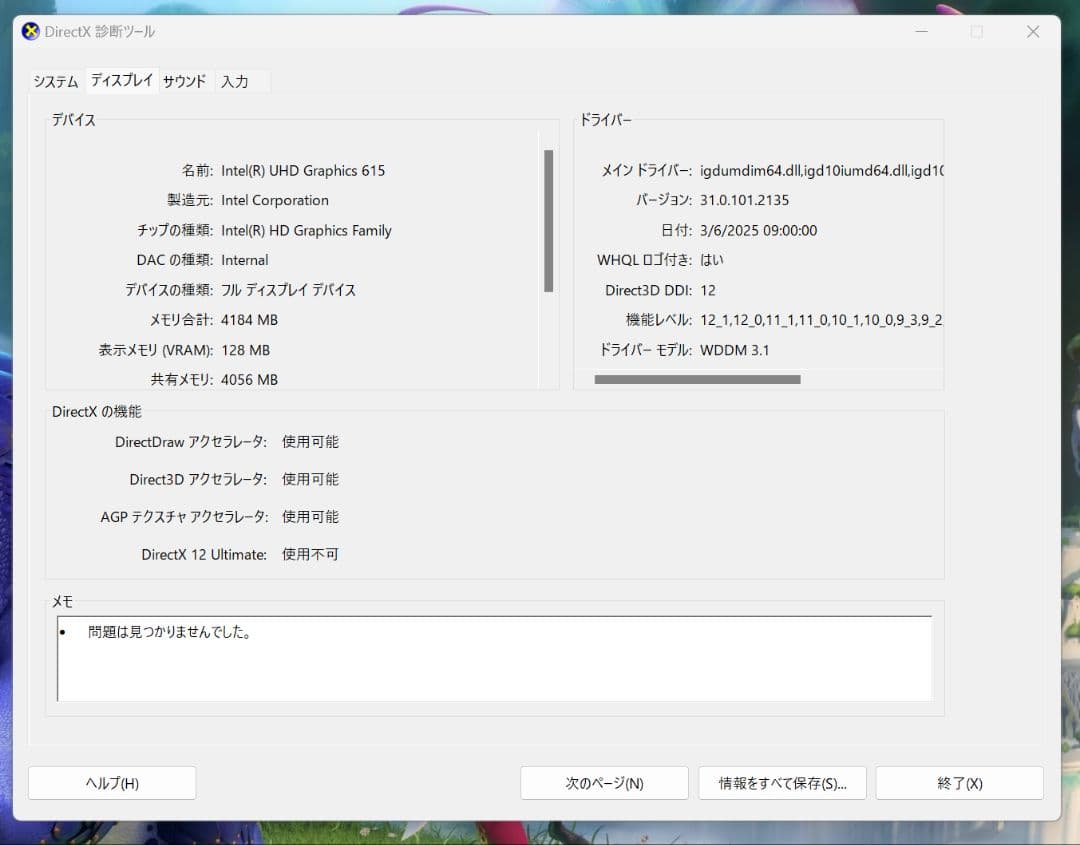Switch to the システム tab
The width and height of the screenshot is (1080, 845).
click(x=55, y=81)
